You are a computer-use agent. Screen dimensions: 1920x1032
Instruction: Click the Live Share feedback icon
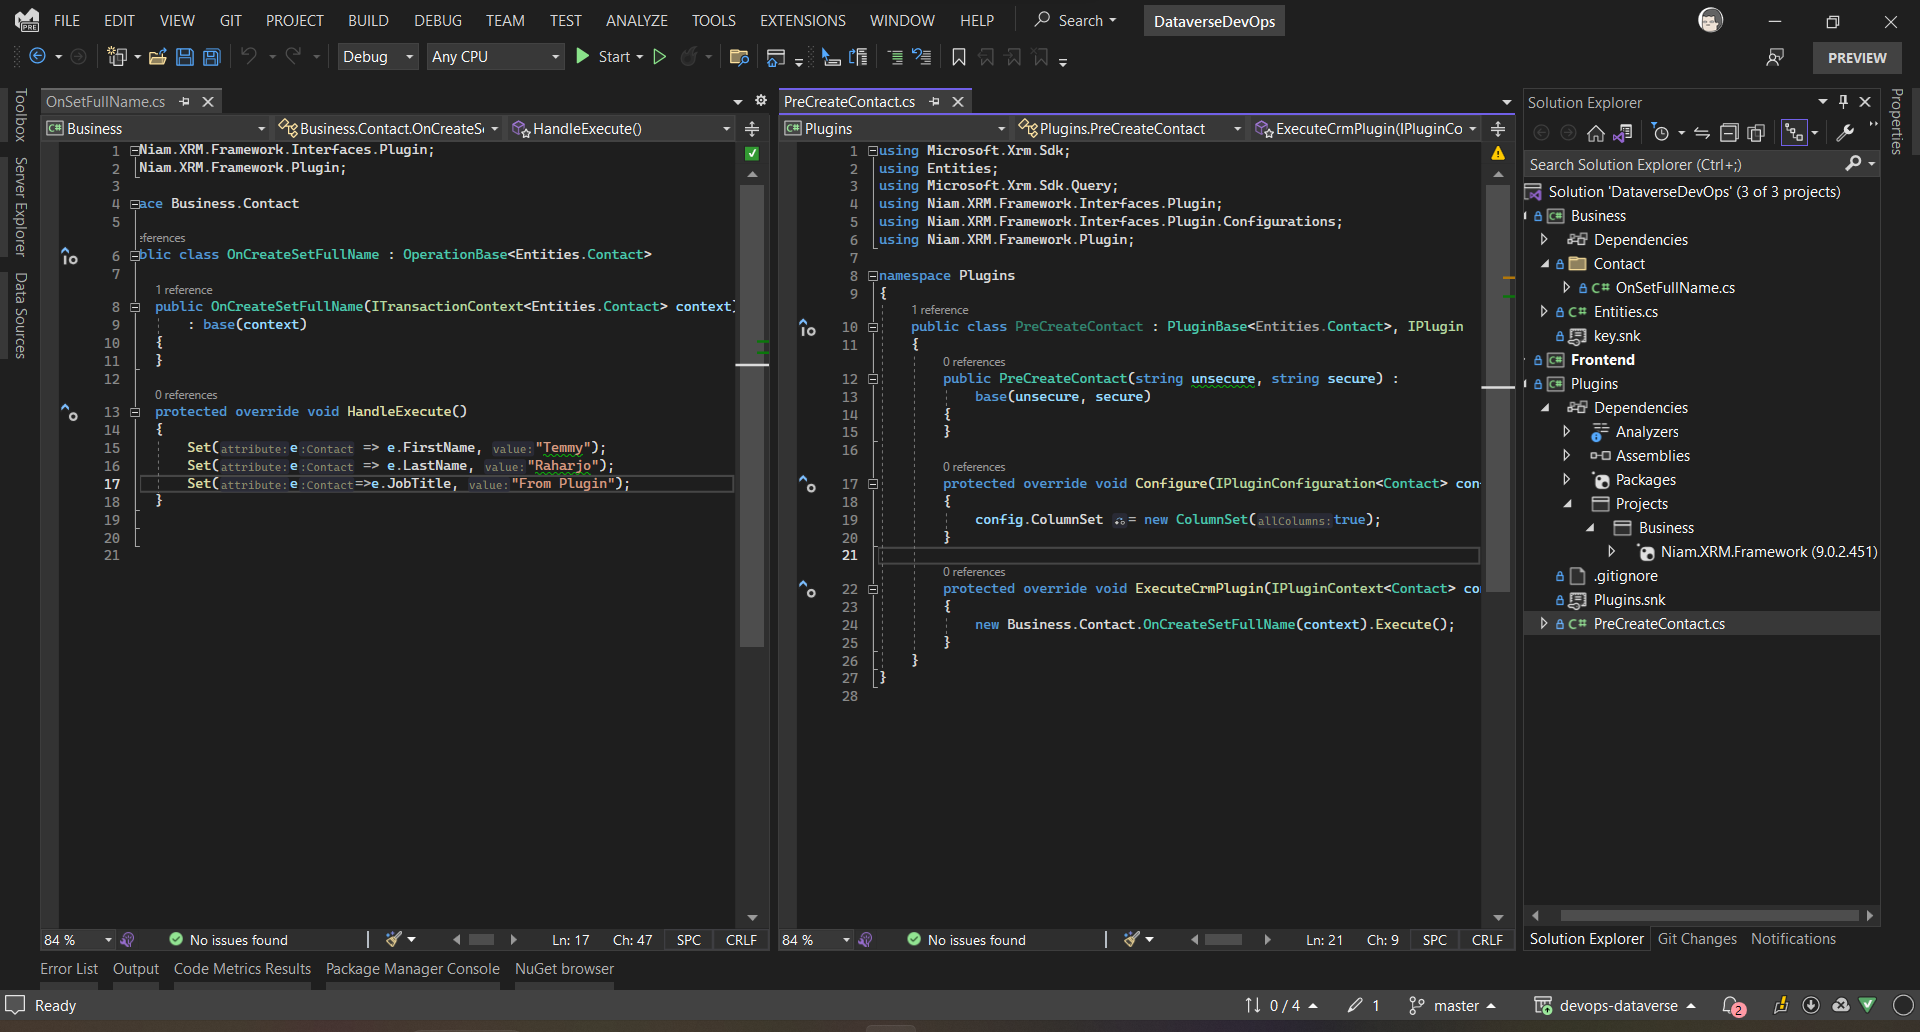[x=1775, y=58]
